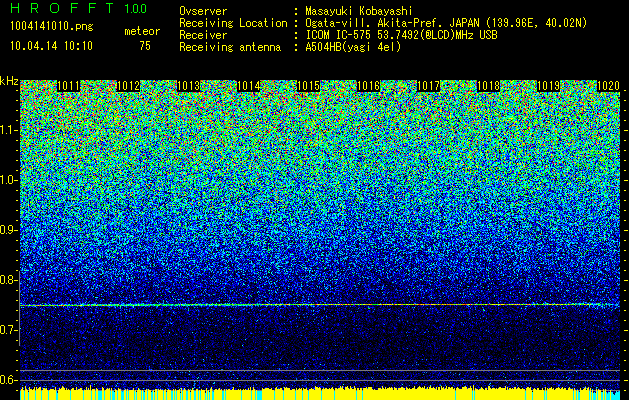Click the 1014 time marker
Image resolution: width=629 pixels, height=400 pixels.
click(249, 86)
